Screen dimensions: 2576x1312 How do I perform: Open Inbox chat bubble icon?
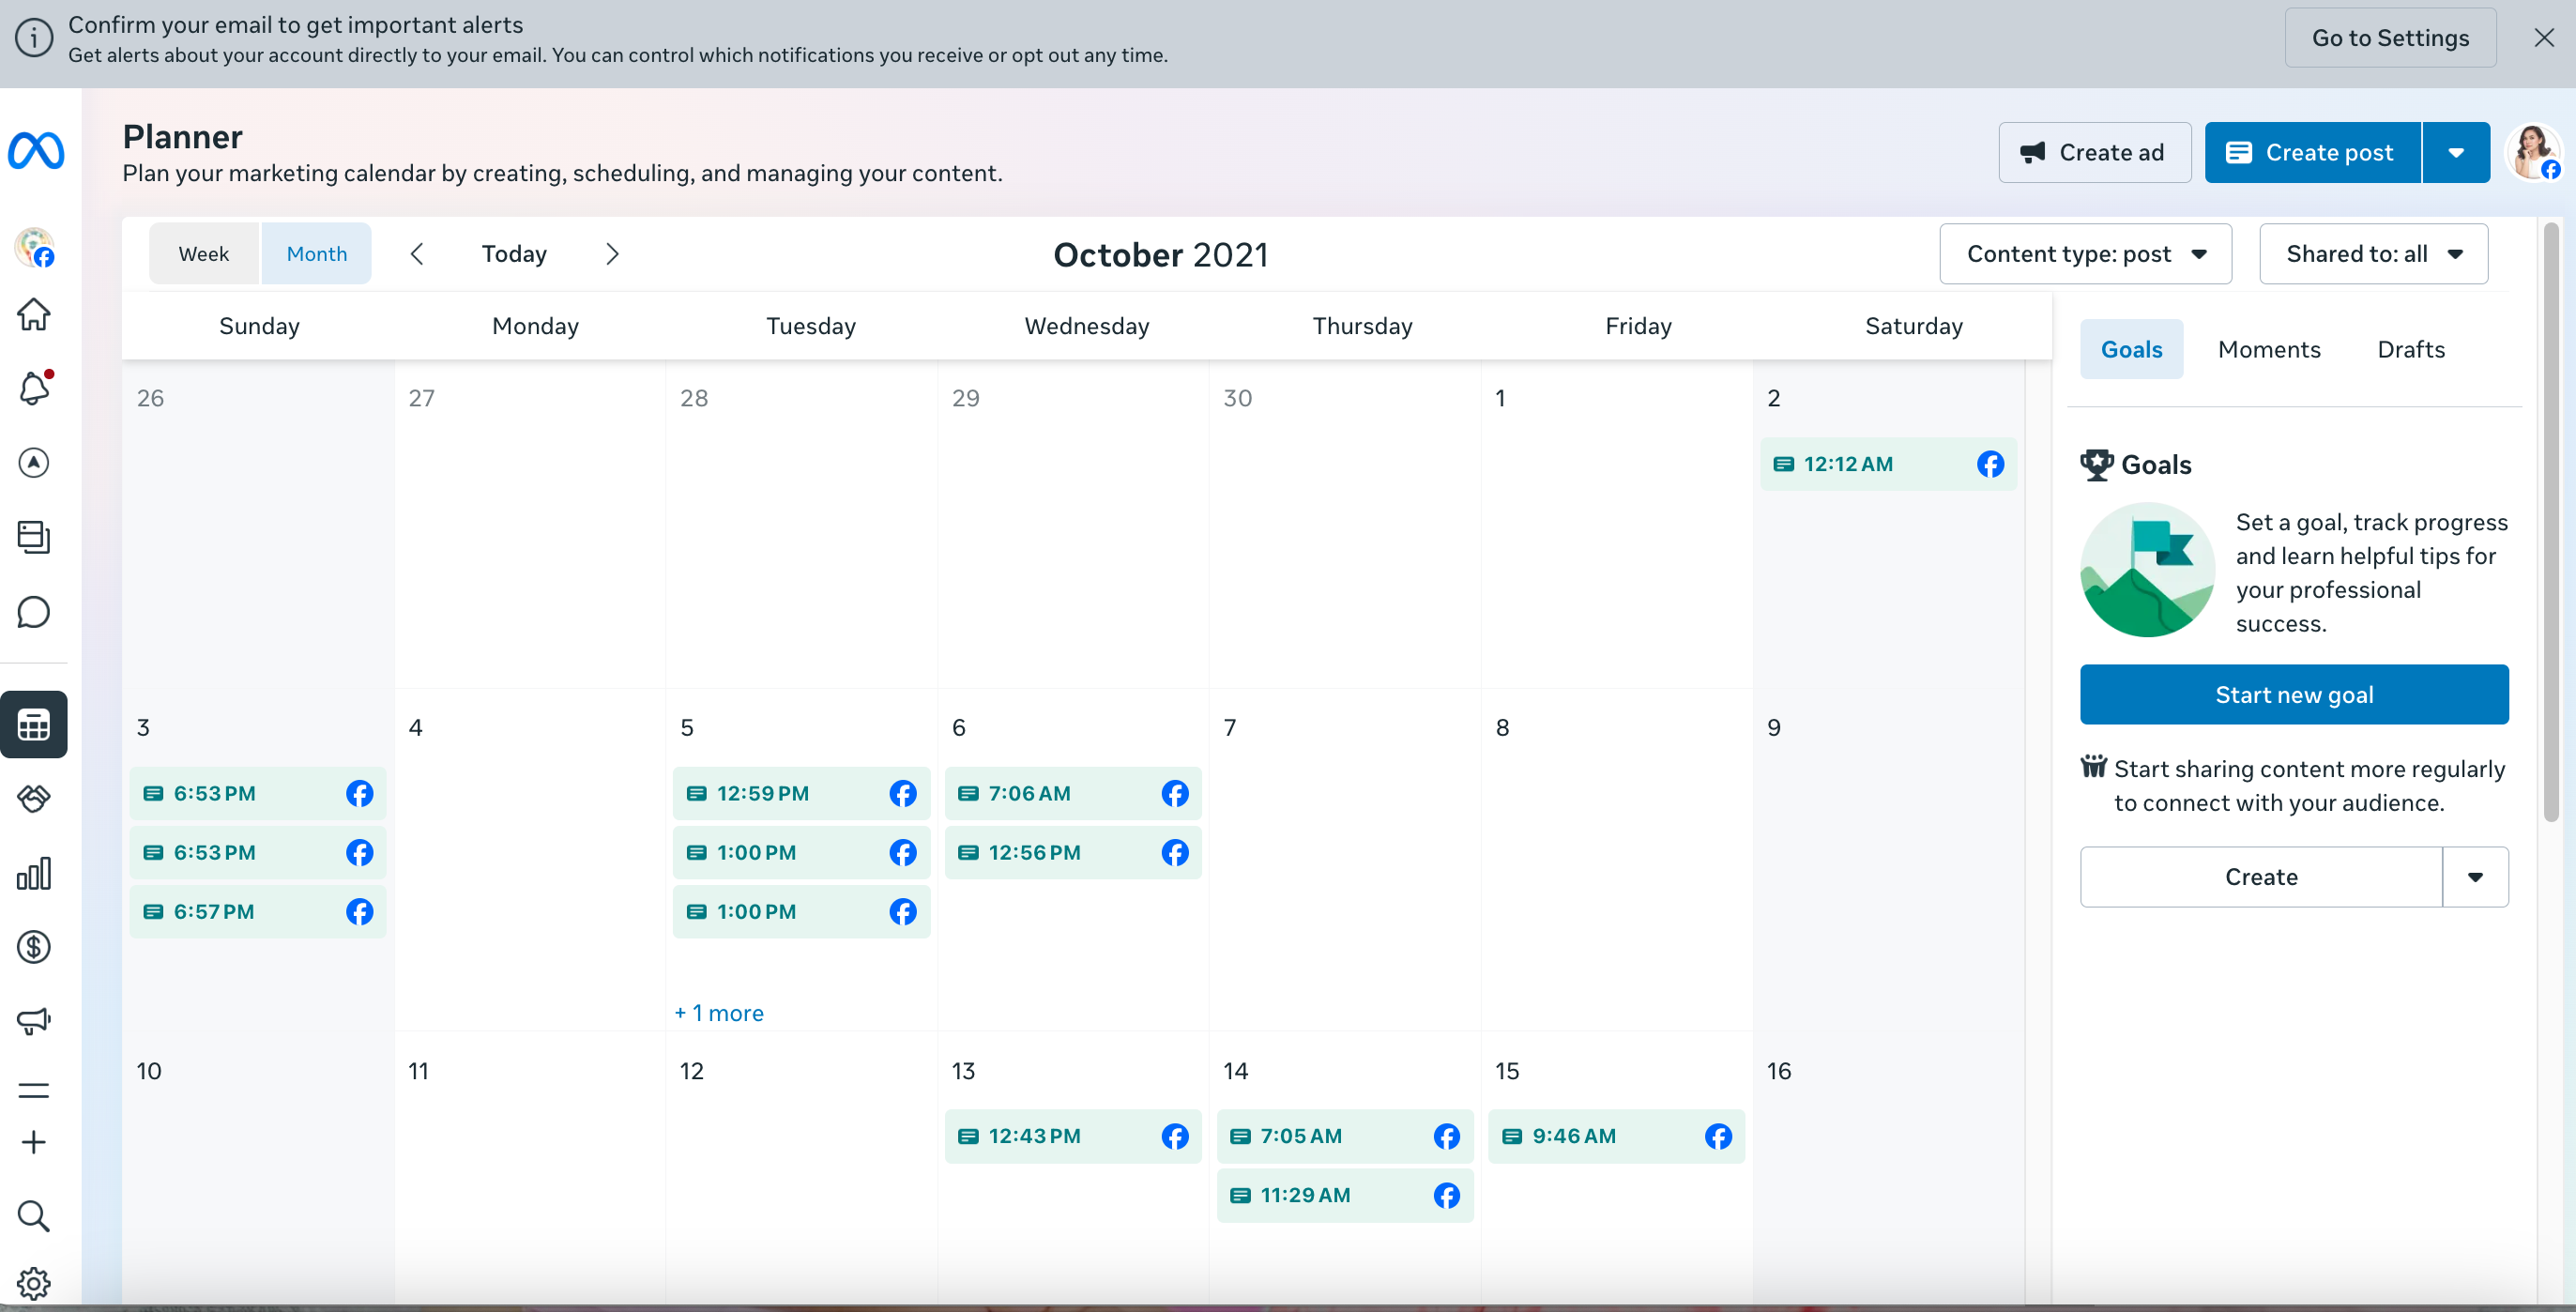(34, 612)
